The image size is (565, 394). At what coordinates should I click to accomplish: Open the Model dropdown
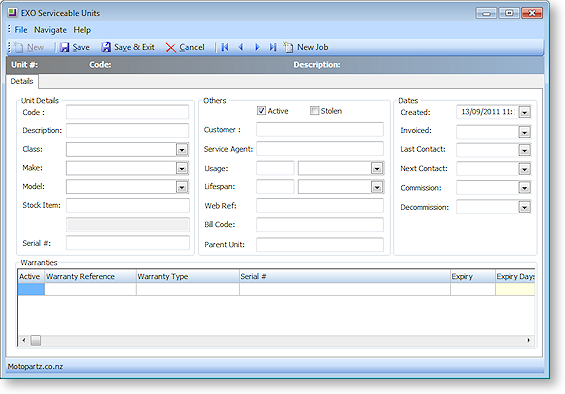pyautogui.click(x=182, y=187)
